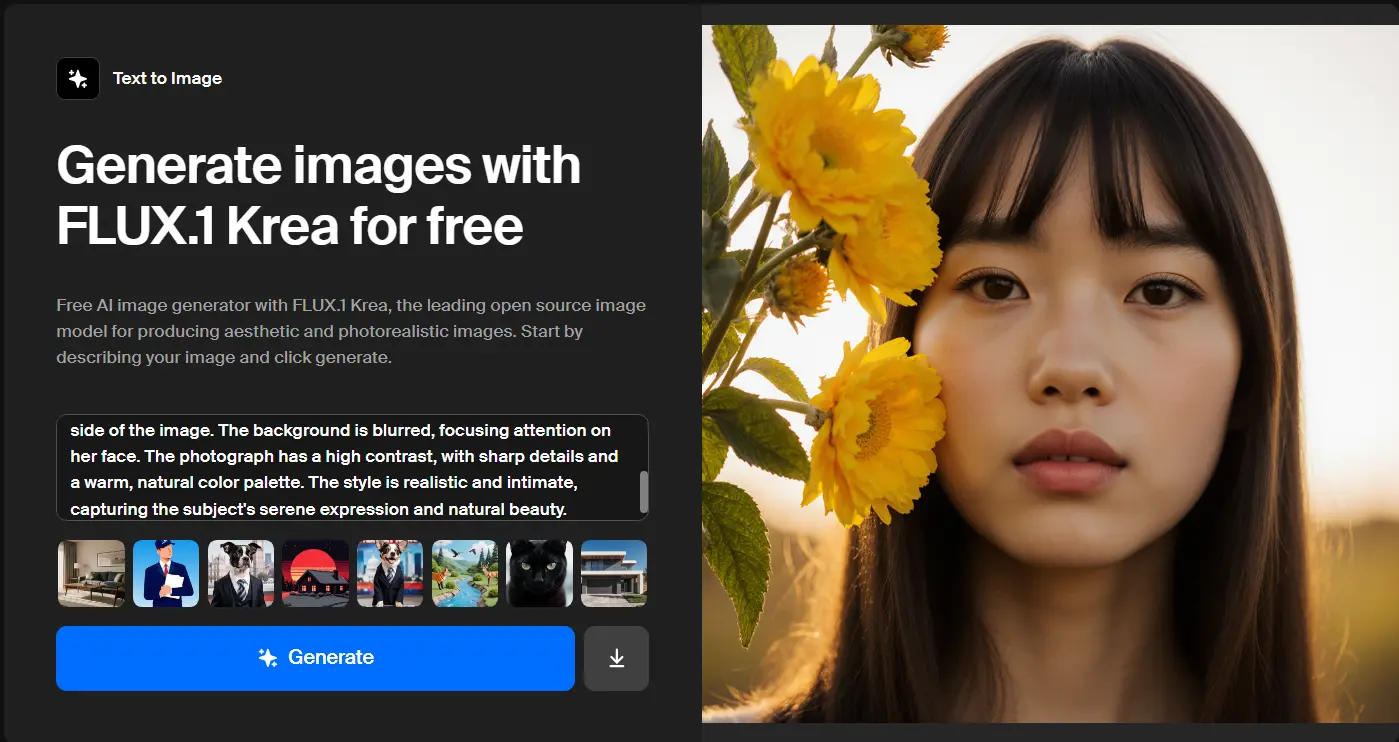This screenshot has width=1399, height=742.
Task: Choose the red sunset house illustration example
Action: (315, 573)
